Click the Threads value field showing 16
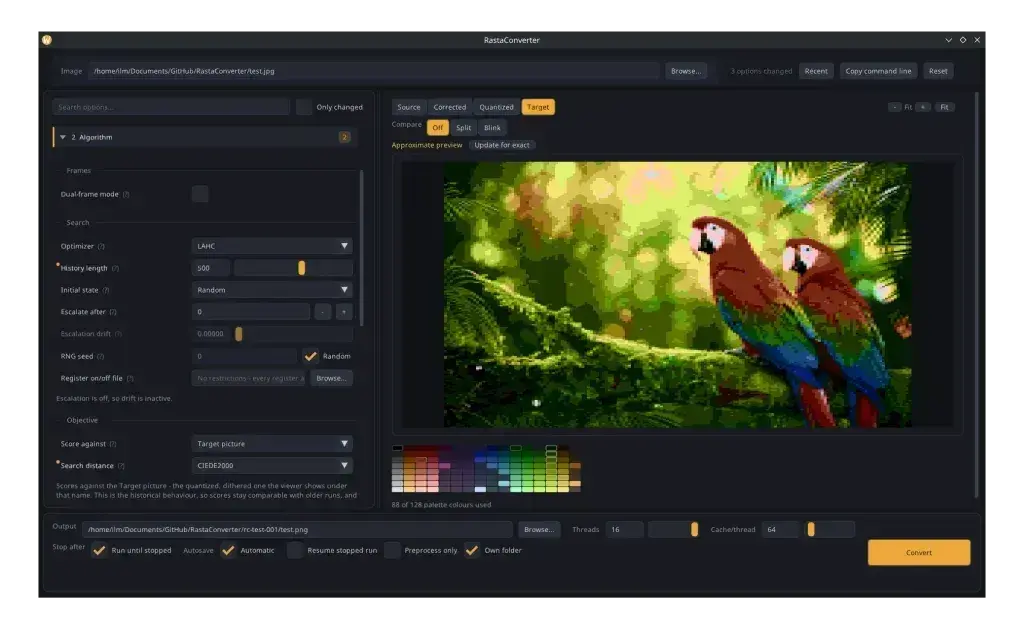The height and width of the screenshot is (643, 1024). 624,529
